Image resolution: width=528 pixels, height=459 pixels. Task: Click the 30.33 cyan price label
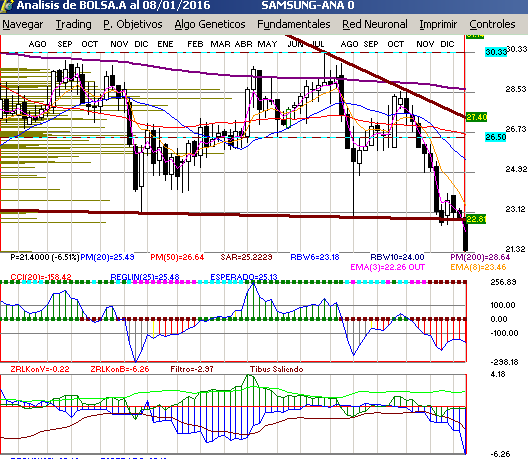496,52
